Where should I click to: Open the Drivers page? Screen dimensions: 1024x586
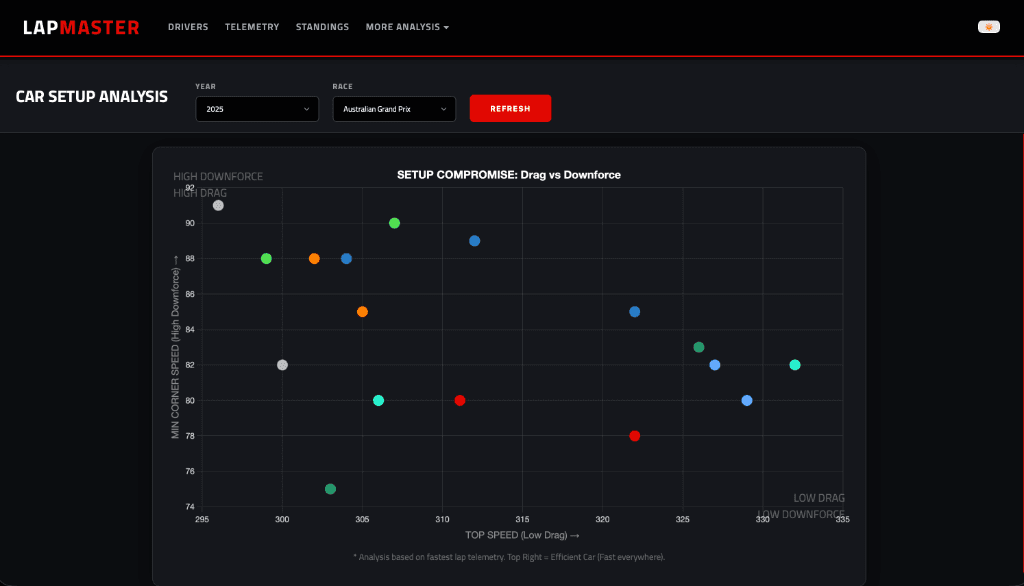[188, 27]
